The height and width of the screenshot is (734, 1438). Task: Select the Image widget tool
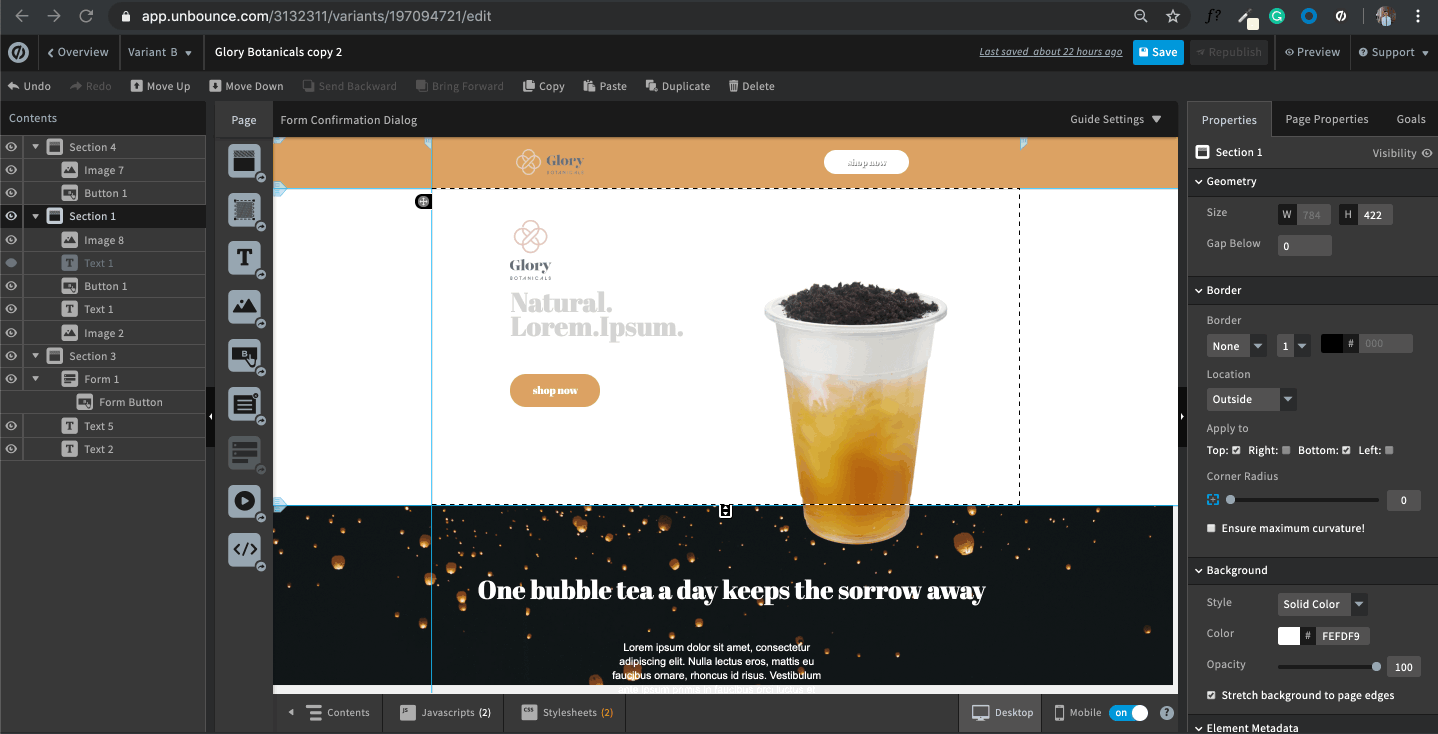coord(244,306)
